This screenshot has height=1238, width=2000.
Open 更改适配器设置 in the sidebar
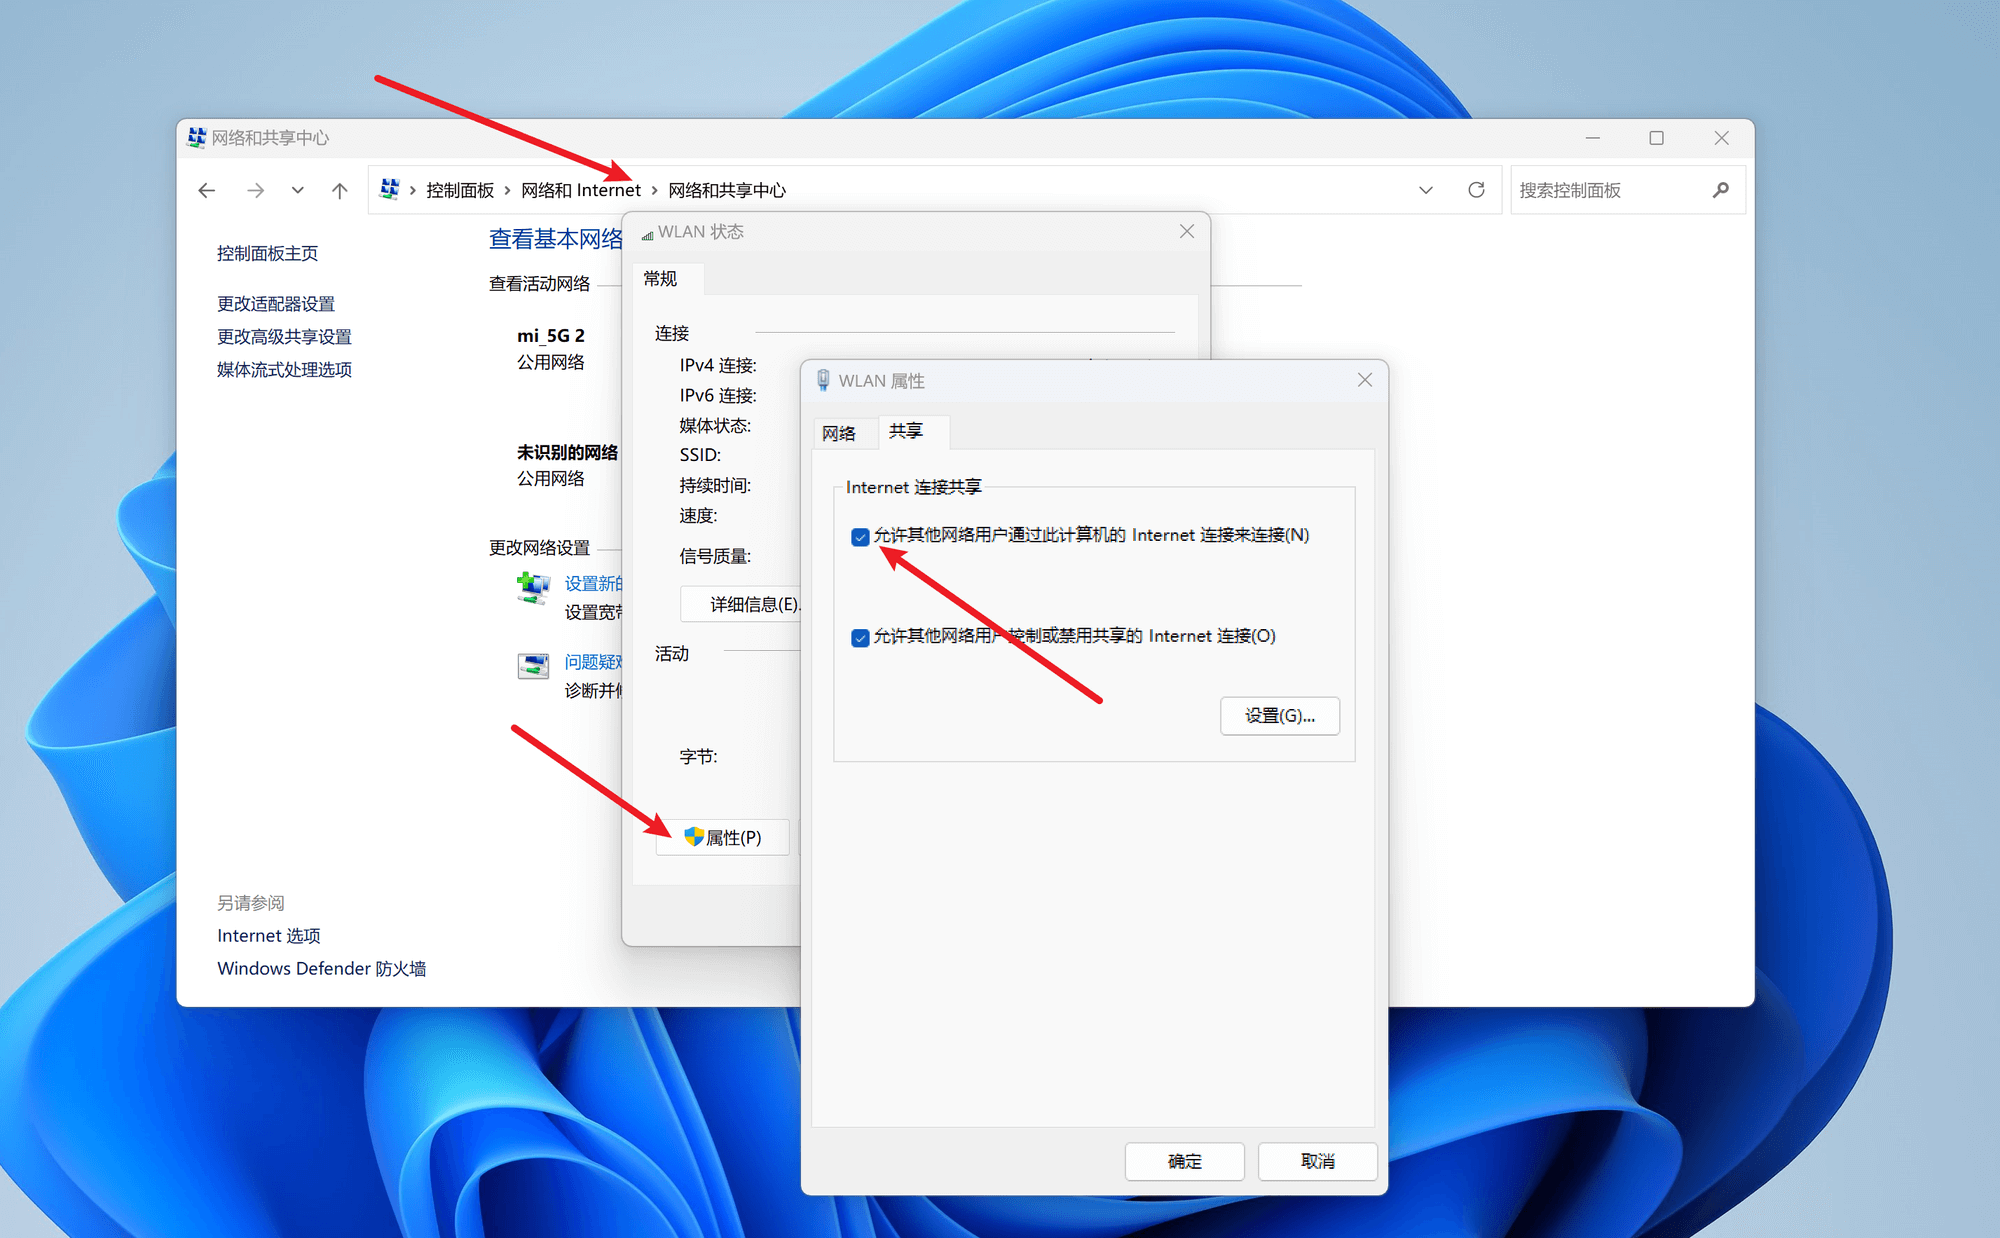[275, 304]
